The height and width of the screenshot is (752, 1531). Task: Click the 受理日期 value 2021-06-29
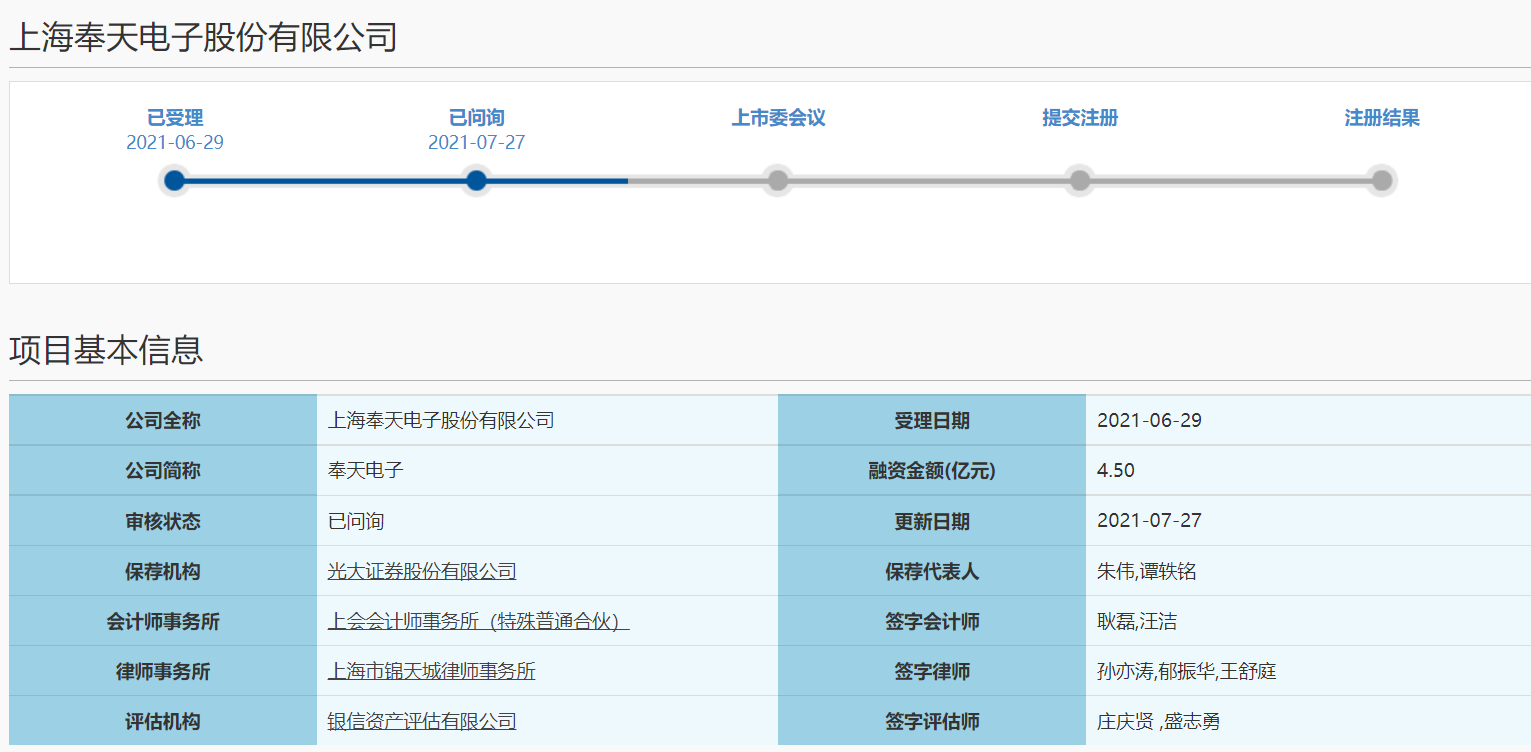pos(1149,421)
